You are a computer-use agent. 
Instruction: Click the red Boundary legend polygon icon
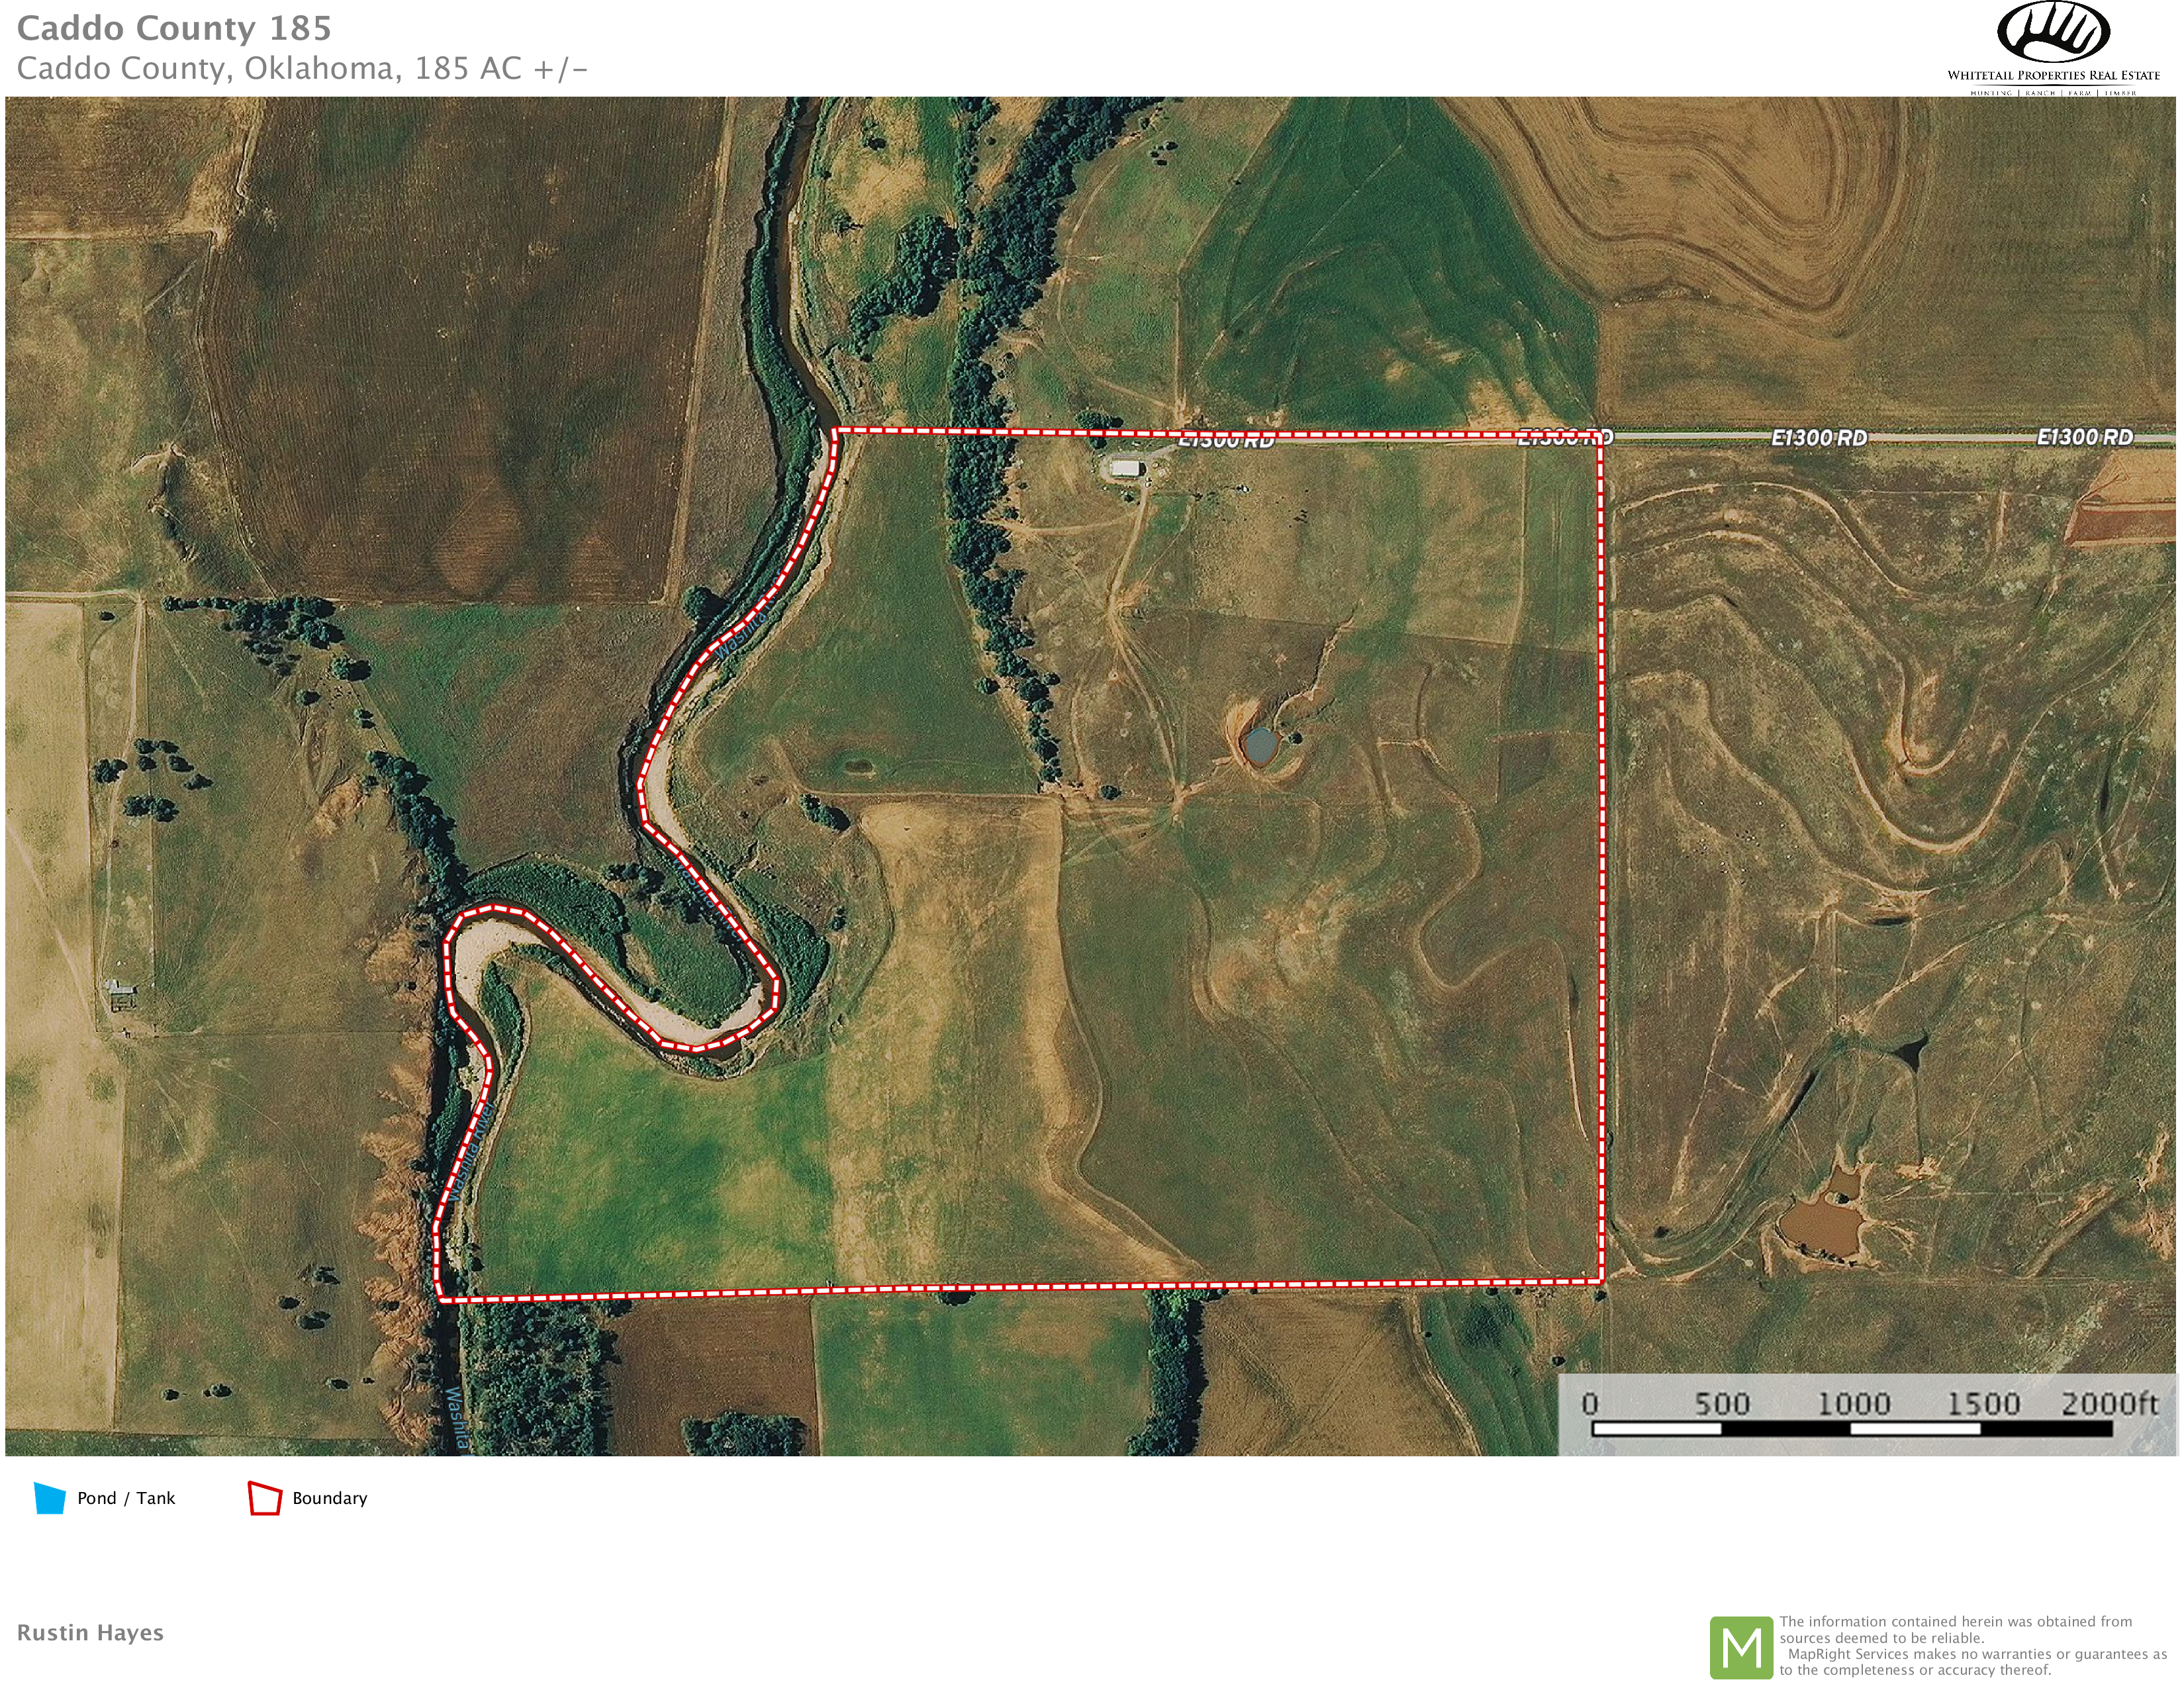[265, 1497]
